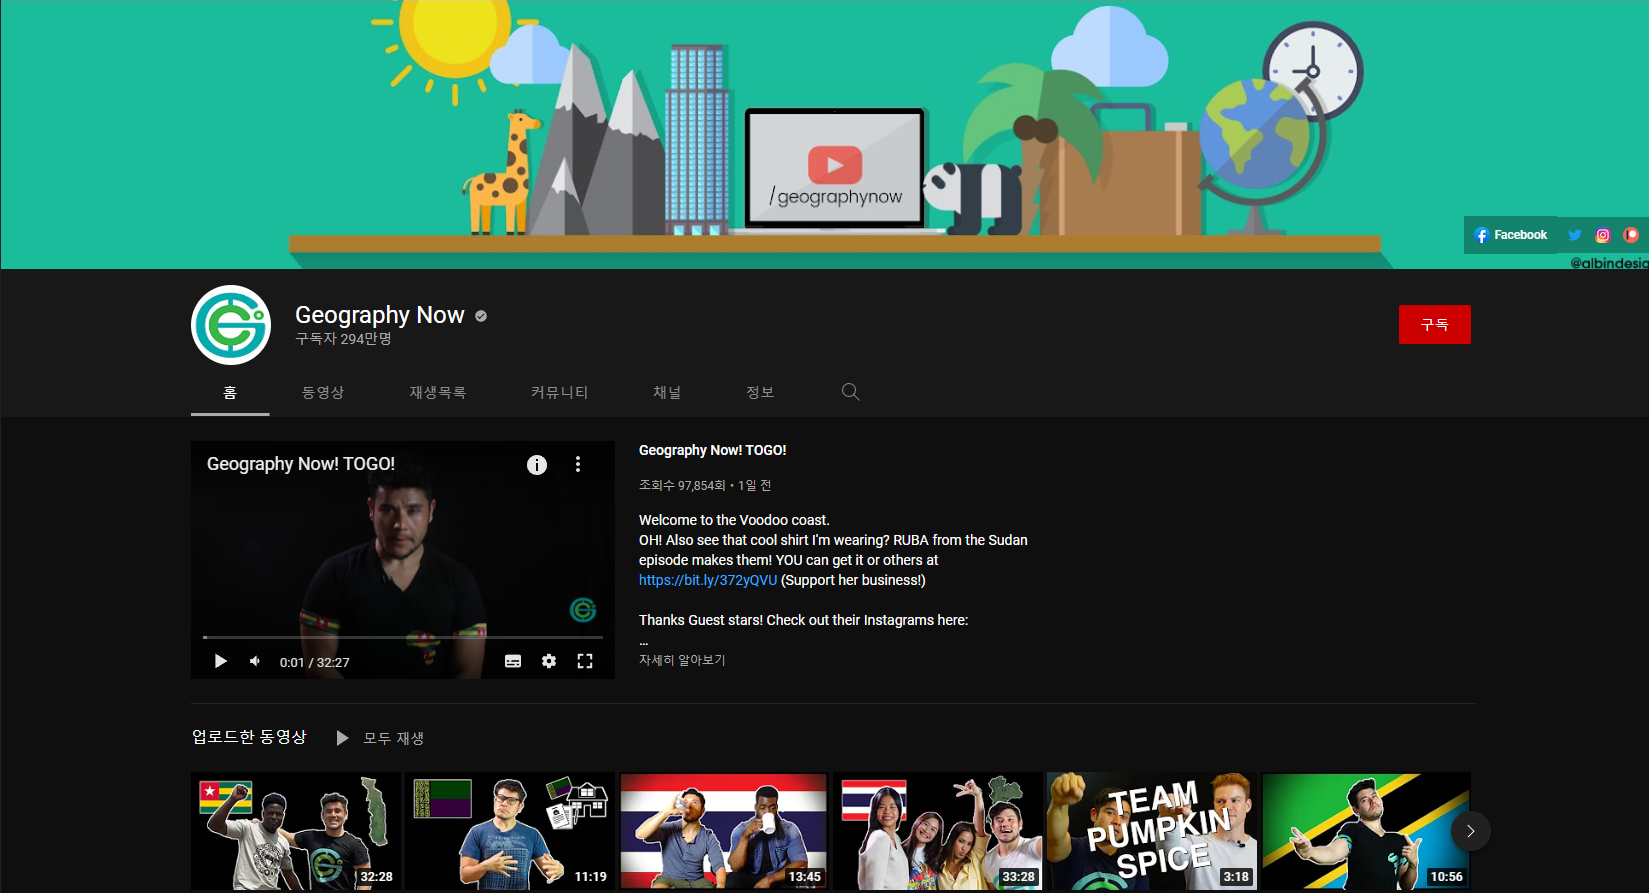Open the 33:28 Thailand video thumbnail
The image size is (1649, 893).
[x=938, y=831]
